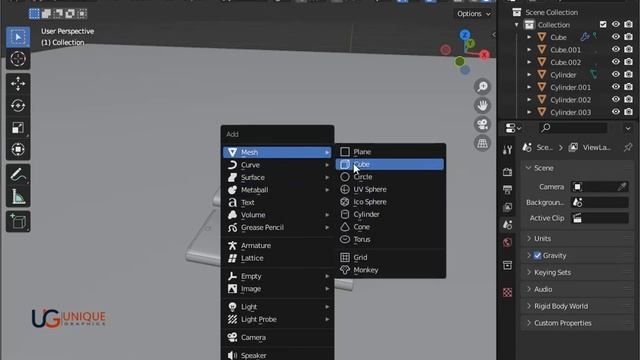
Task: Choose the Add Cube tool
Action: (x=18, y=222)
